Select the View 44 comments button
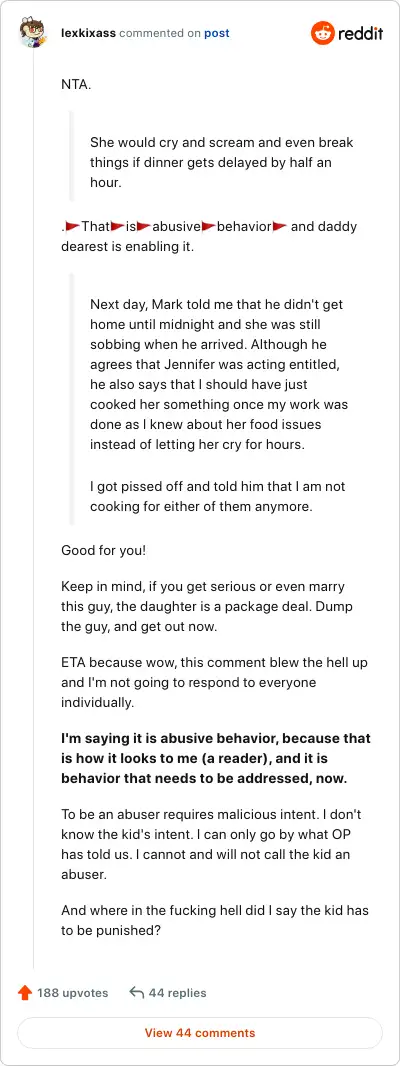The width and height of the screenshot is (400, 1066). (x=200, y=1033)
